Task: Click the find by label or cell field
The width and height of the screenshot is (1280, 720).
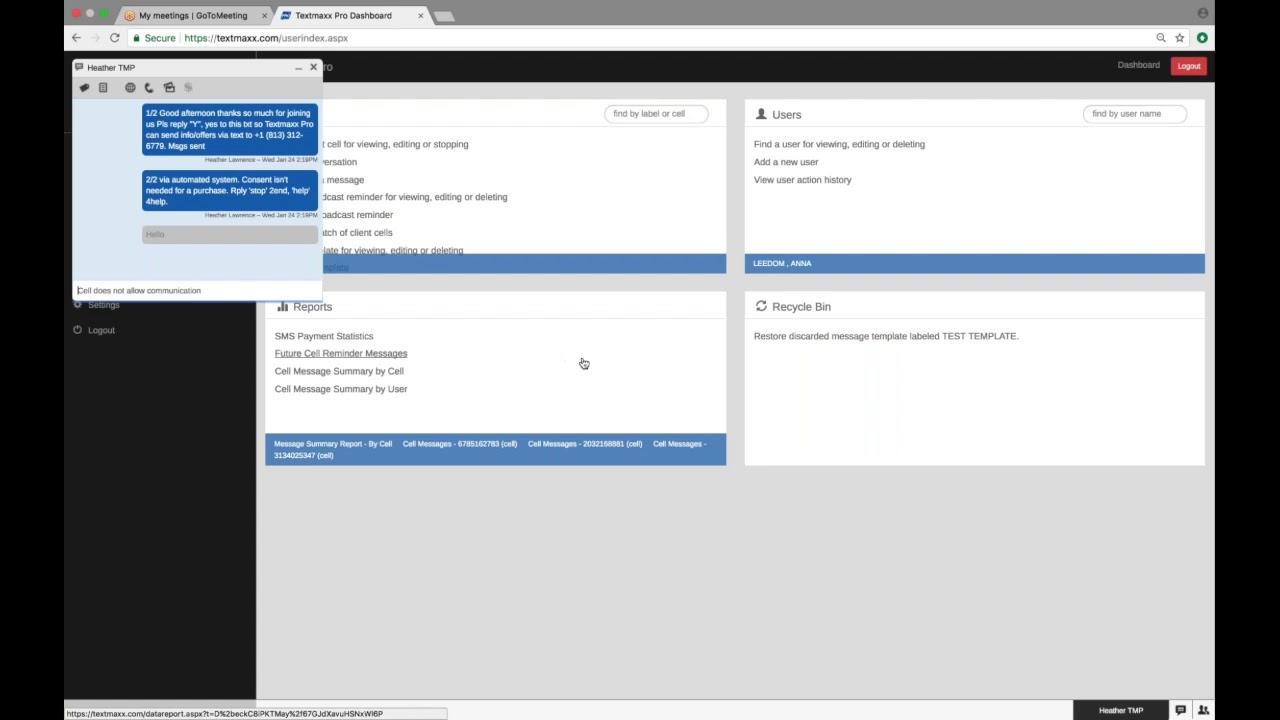Action: 656,114
